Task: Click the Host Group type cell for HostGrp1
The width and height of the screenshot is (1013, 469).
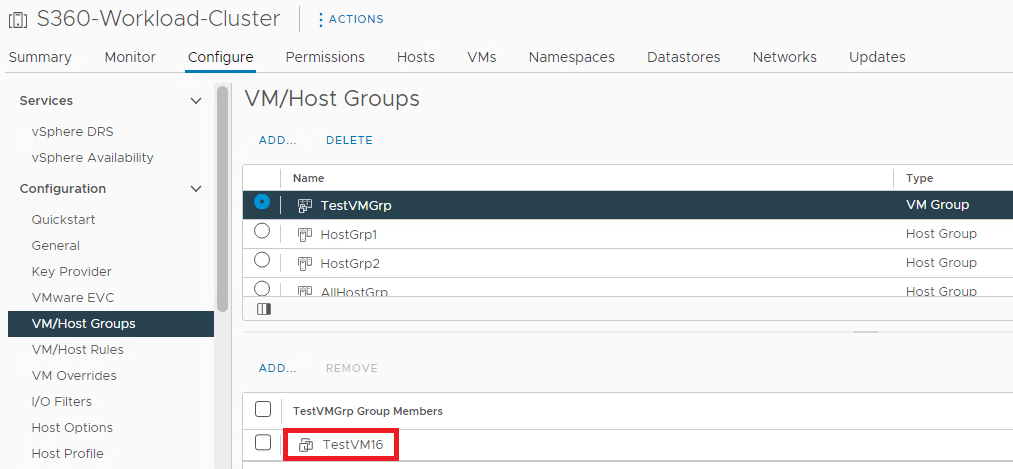Action: tap(941, 234)
